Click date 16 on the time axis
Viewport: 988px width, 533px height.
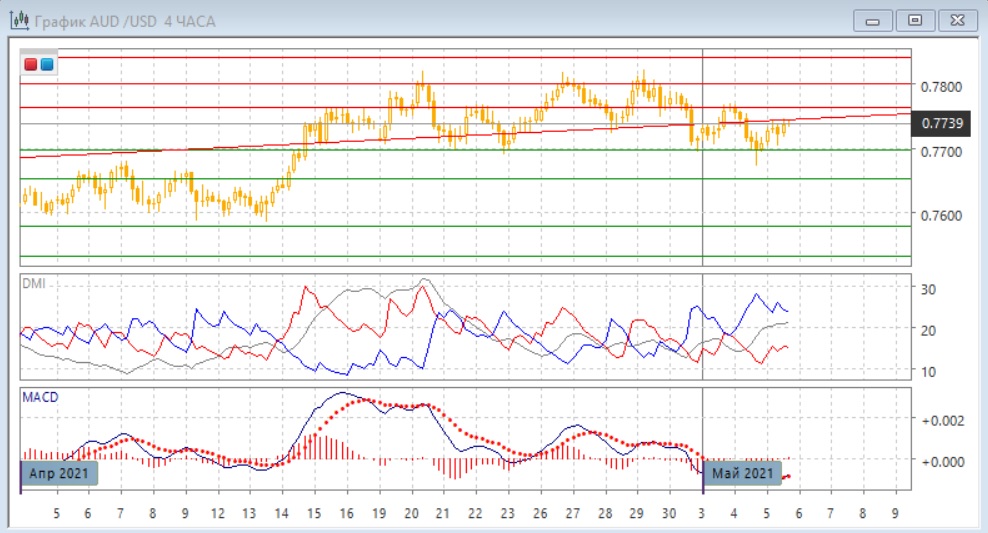click(346, 513)
